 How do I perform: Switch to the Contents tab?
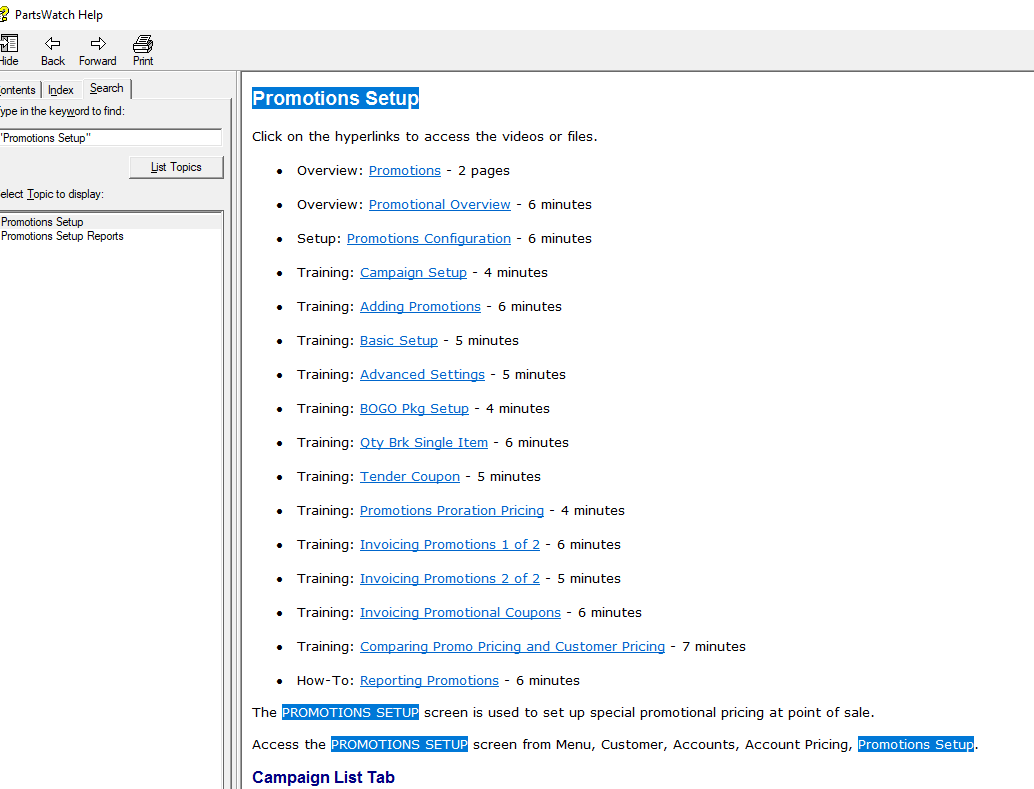pos(18,90)
